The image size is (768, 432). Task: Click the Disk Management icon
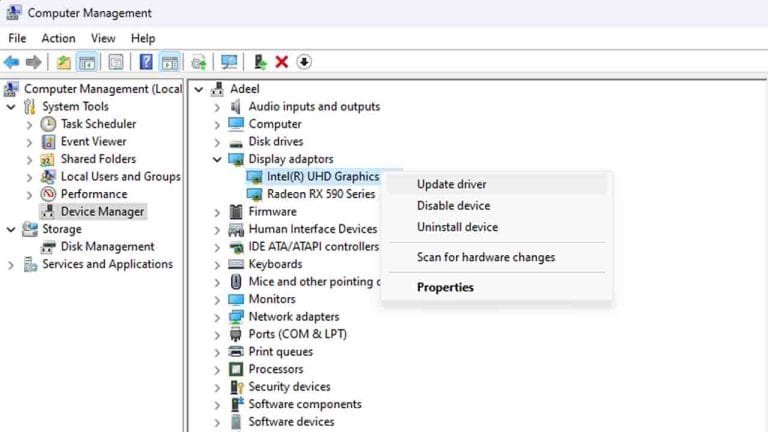pos(48,247)
